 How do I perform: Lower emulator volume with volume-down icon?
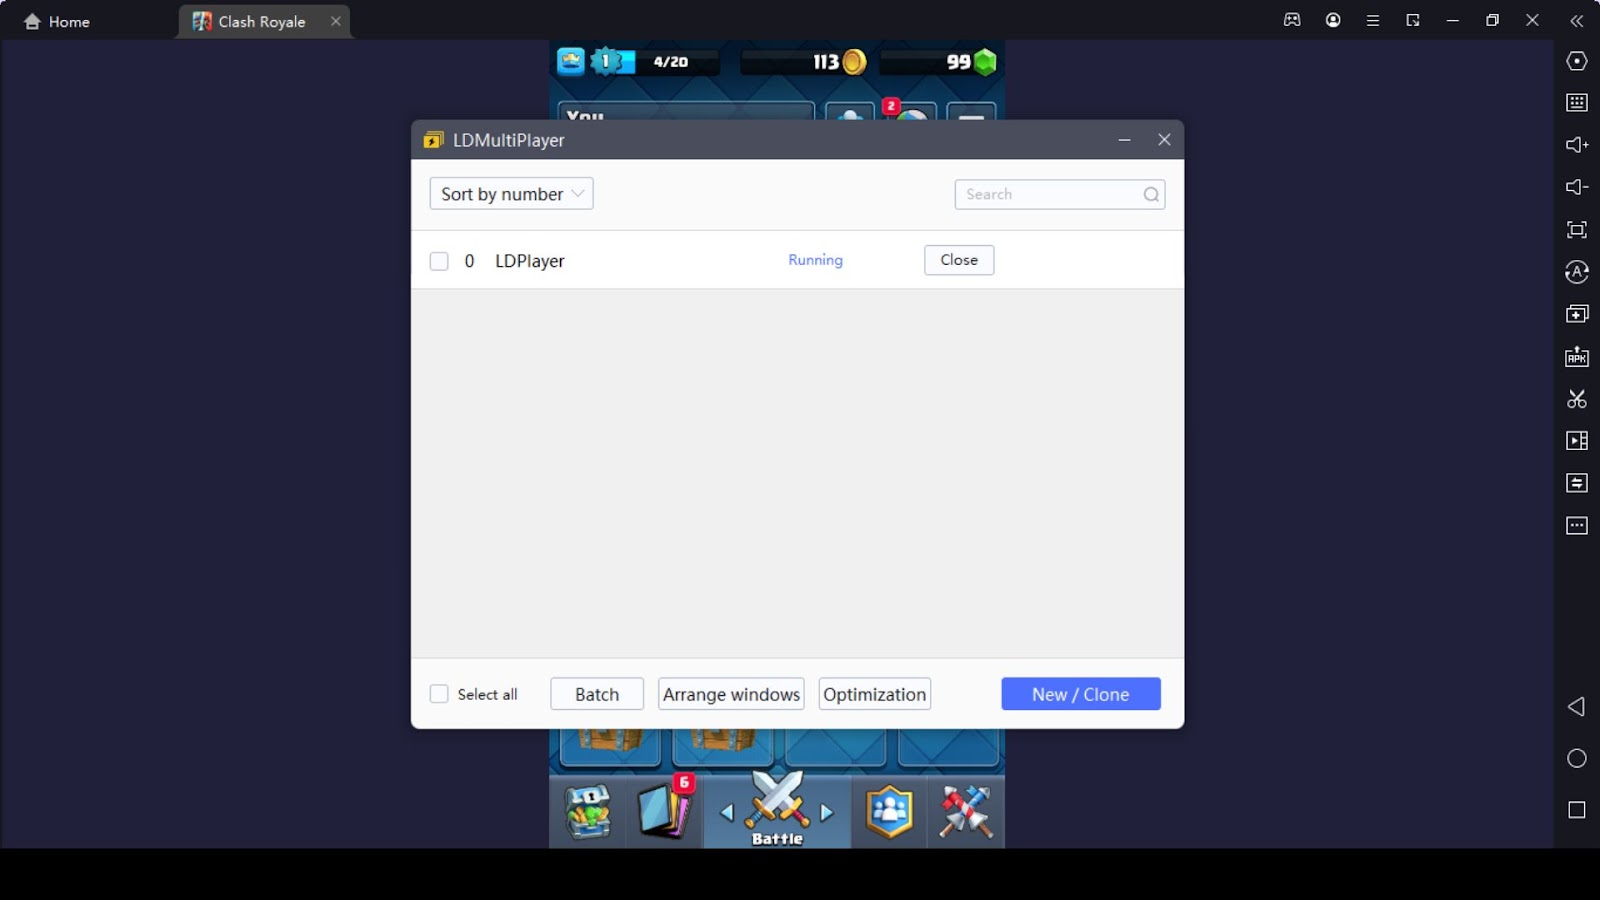[x=1577, y=187]
